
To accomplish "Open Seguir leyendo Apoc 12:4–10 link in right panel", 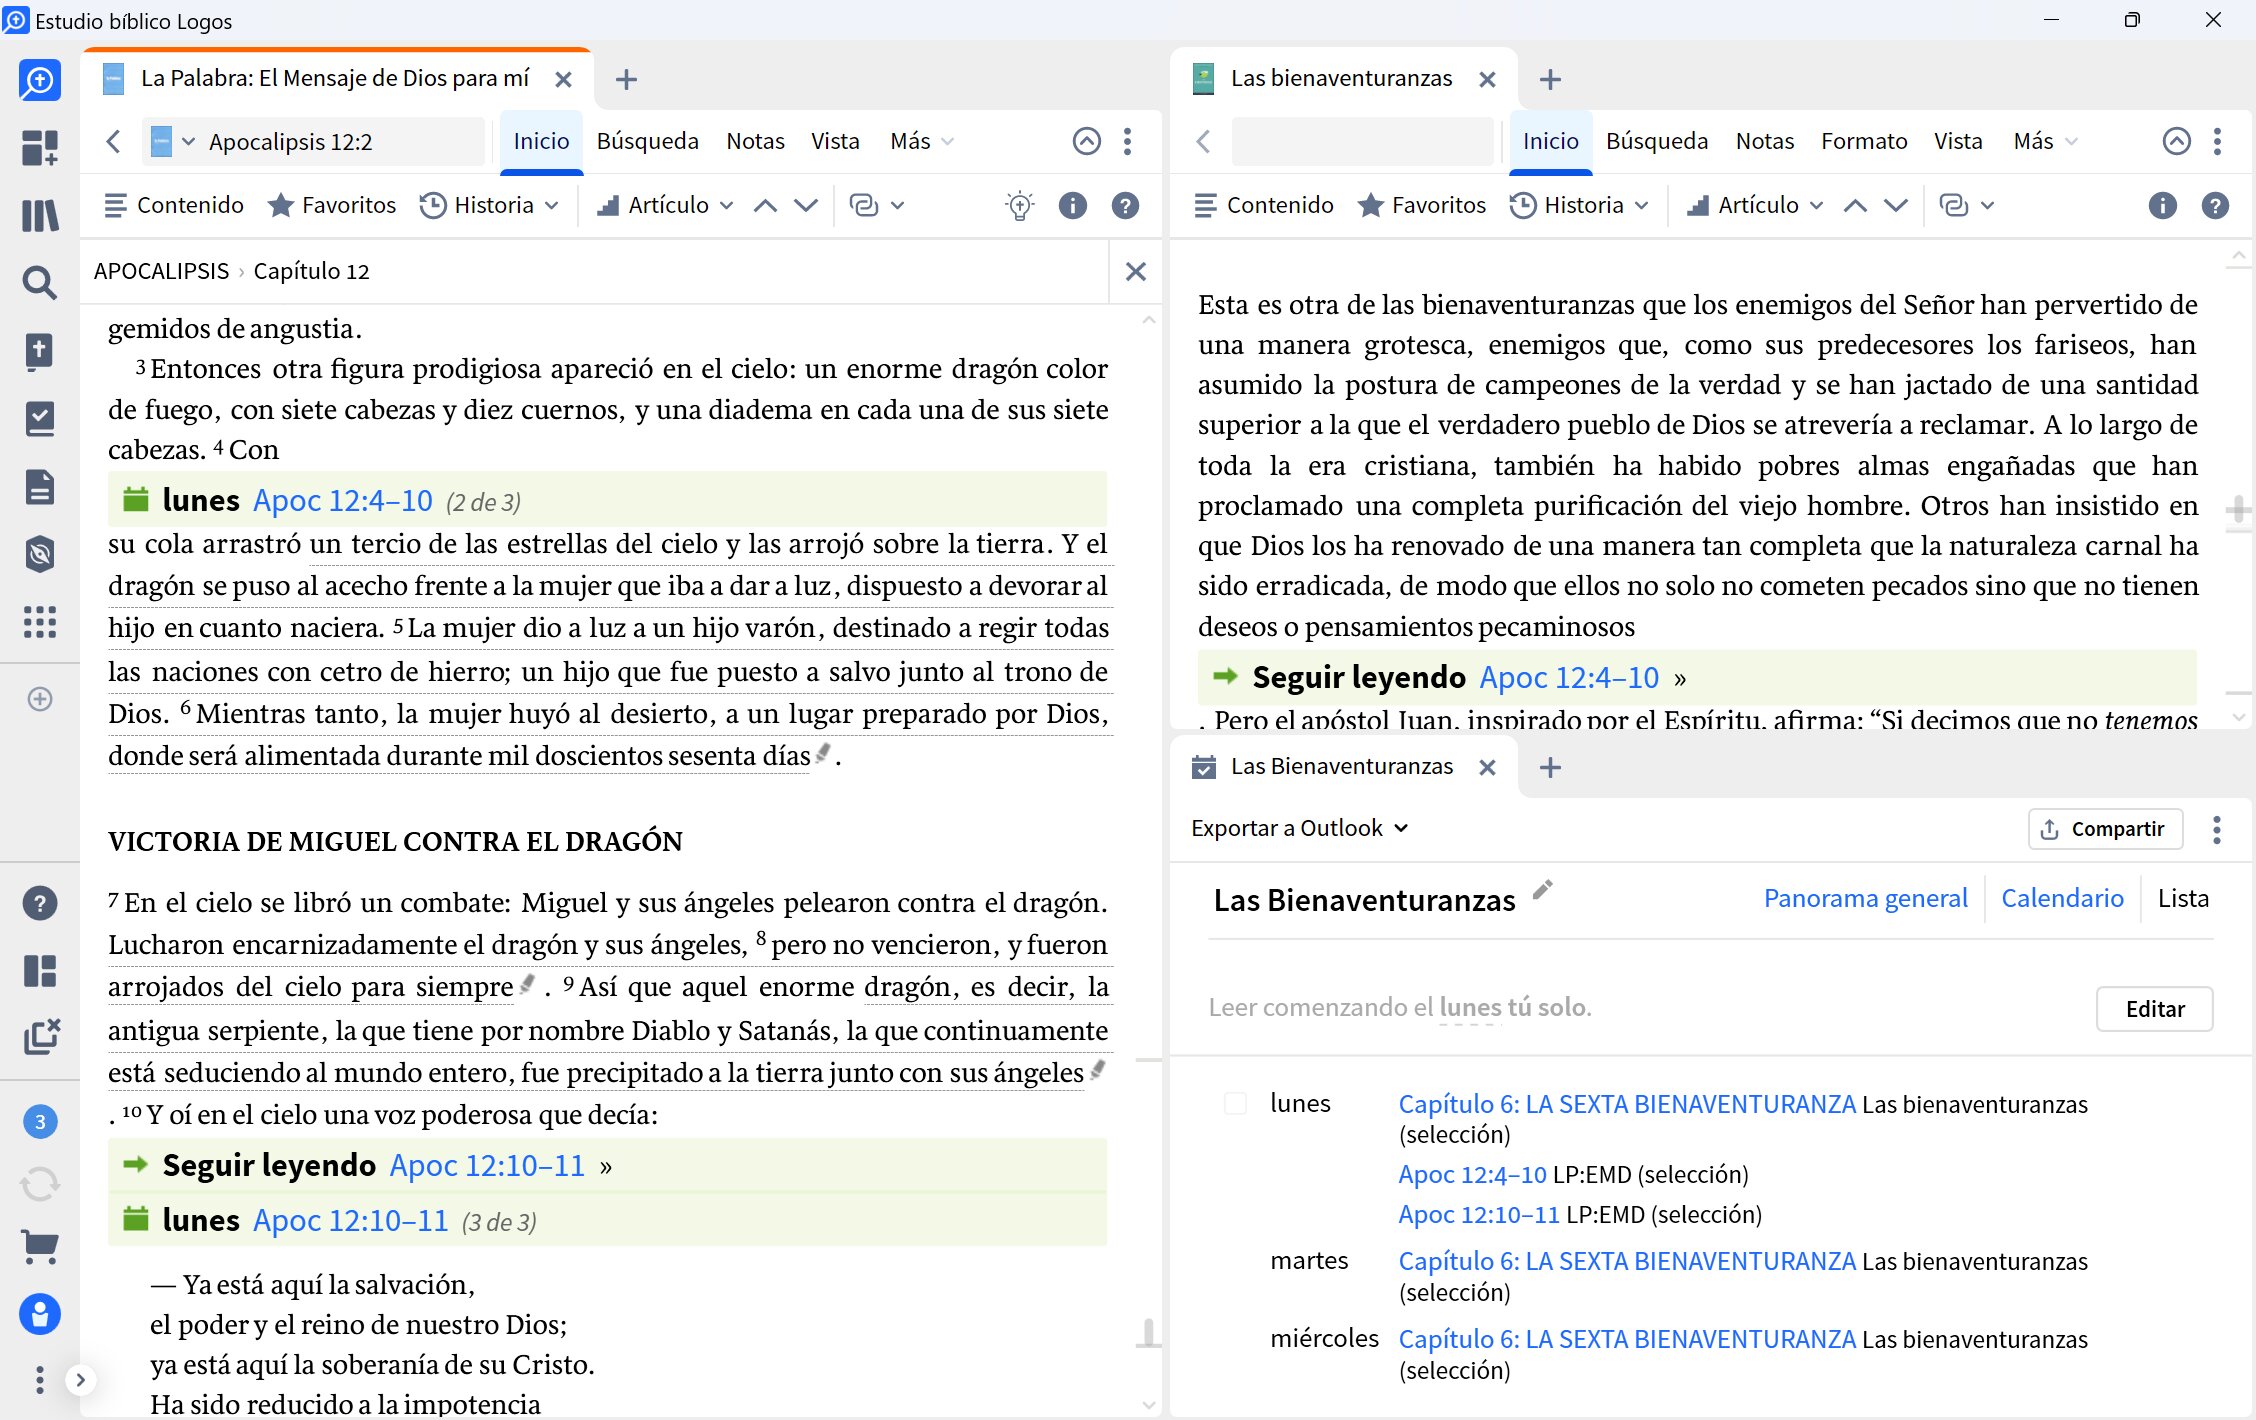I will [x=1569, y=677].
